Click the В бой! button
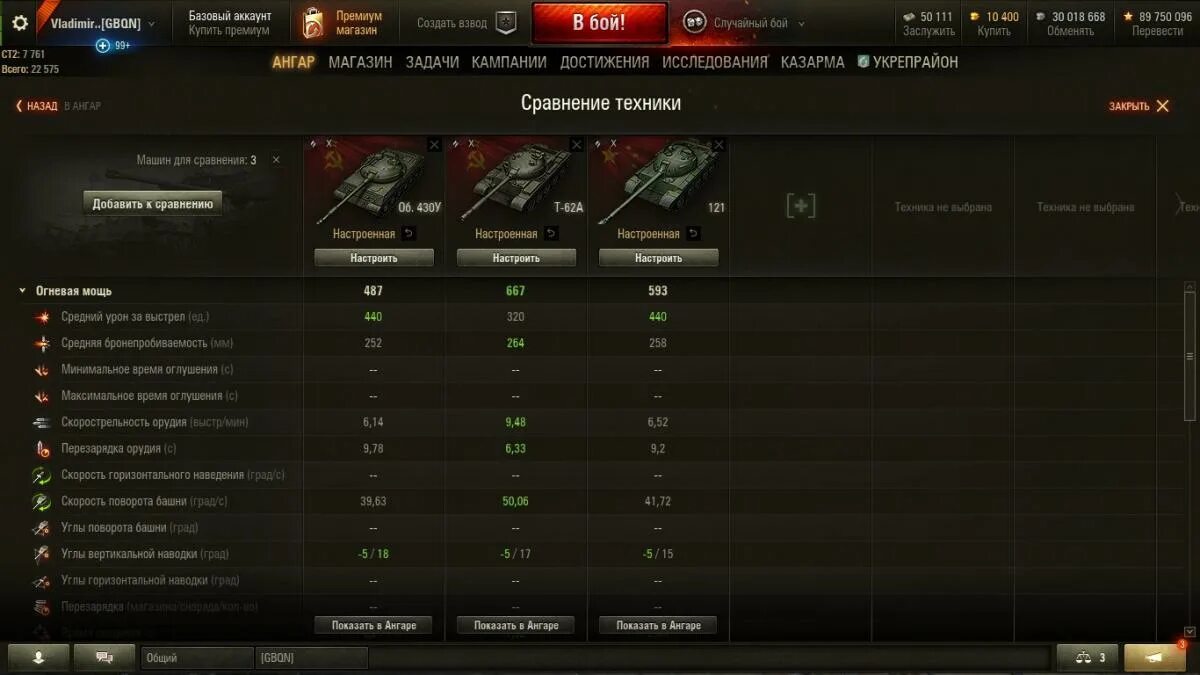Screen dimensions: 1200x675 [x=599, y=23]
